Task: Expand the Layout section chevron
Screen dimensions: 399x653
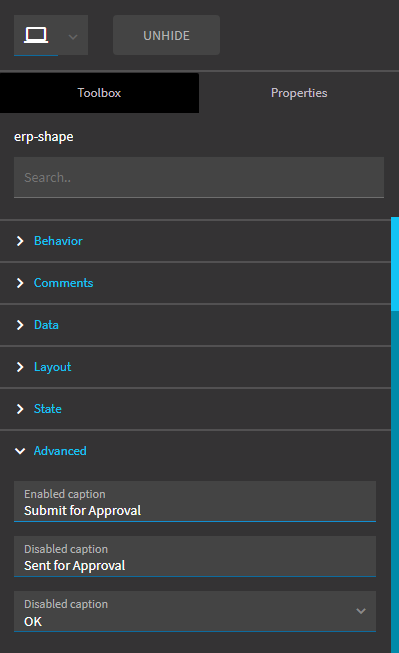Action: [20, 367]
